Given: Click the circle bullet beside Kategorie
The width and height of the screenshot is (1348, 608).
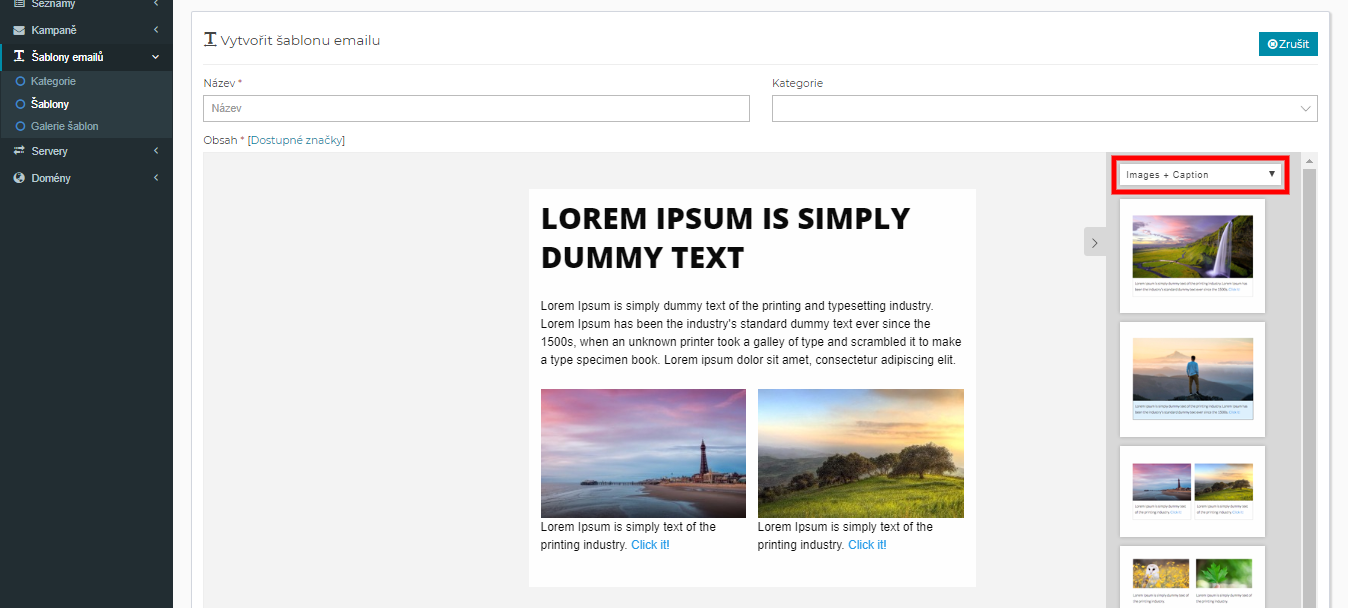Looking at the screenshot, I should 20,81.
